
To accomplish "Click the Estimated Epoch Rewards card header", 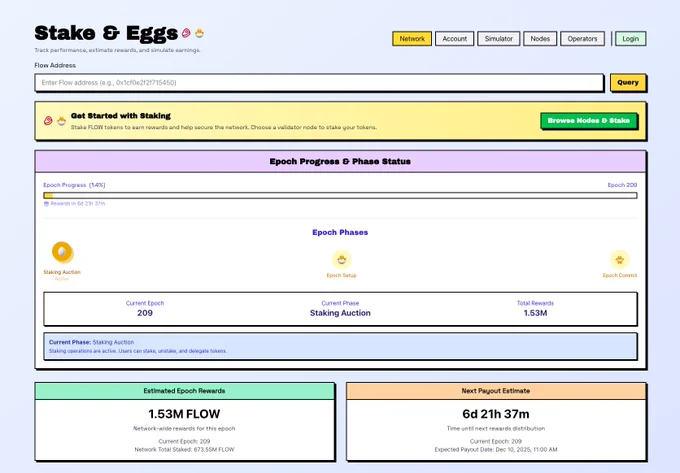I will click(x=185, y=391).
